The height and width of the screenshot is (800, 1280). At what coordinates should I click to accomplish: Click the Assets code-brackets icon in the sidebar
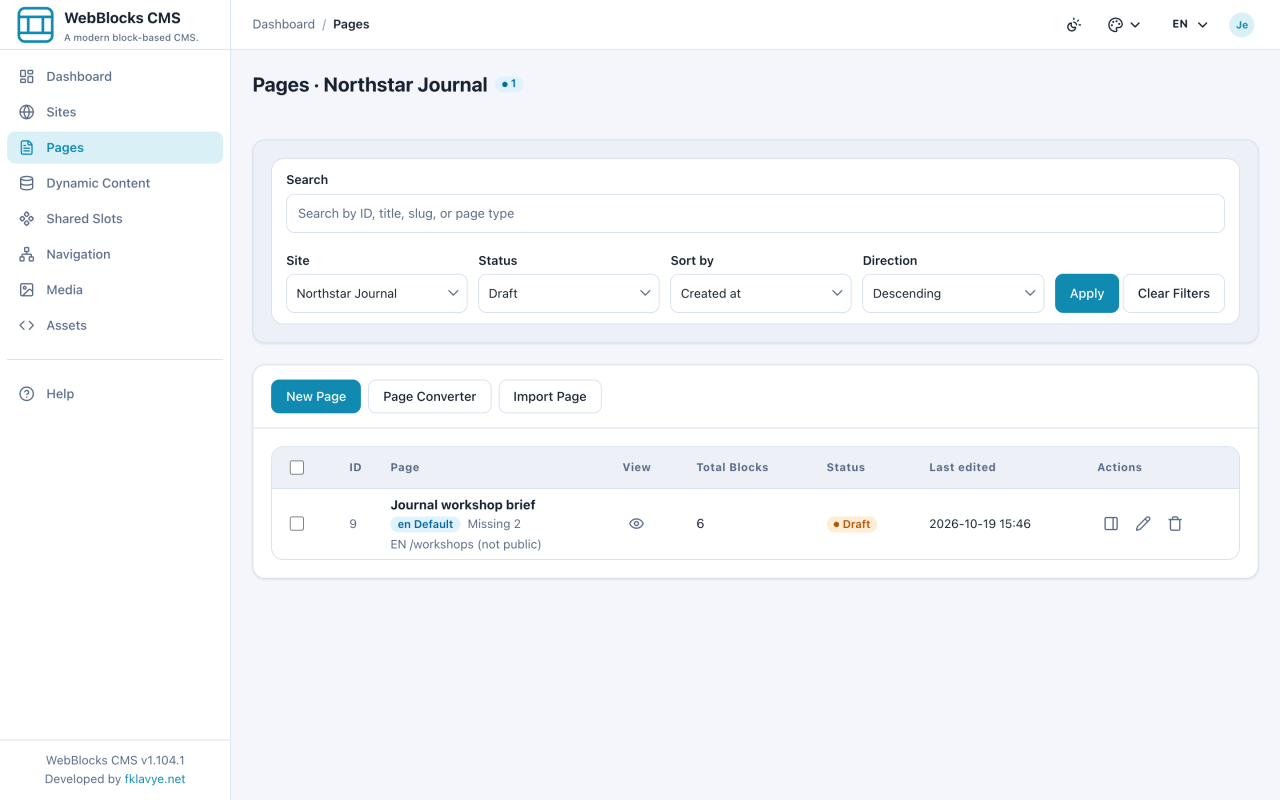pyautogui.click(x=27, y=325)
